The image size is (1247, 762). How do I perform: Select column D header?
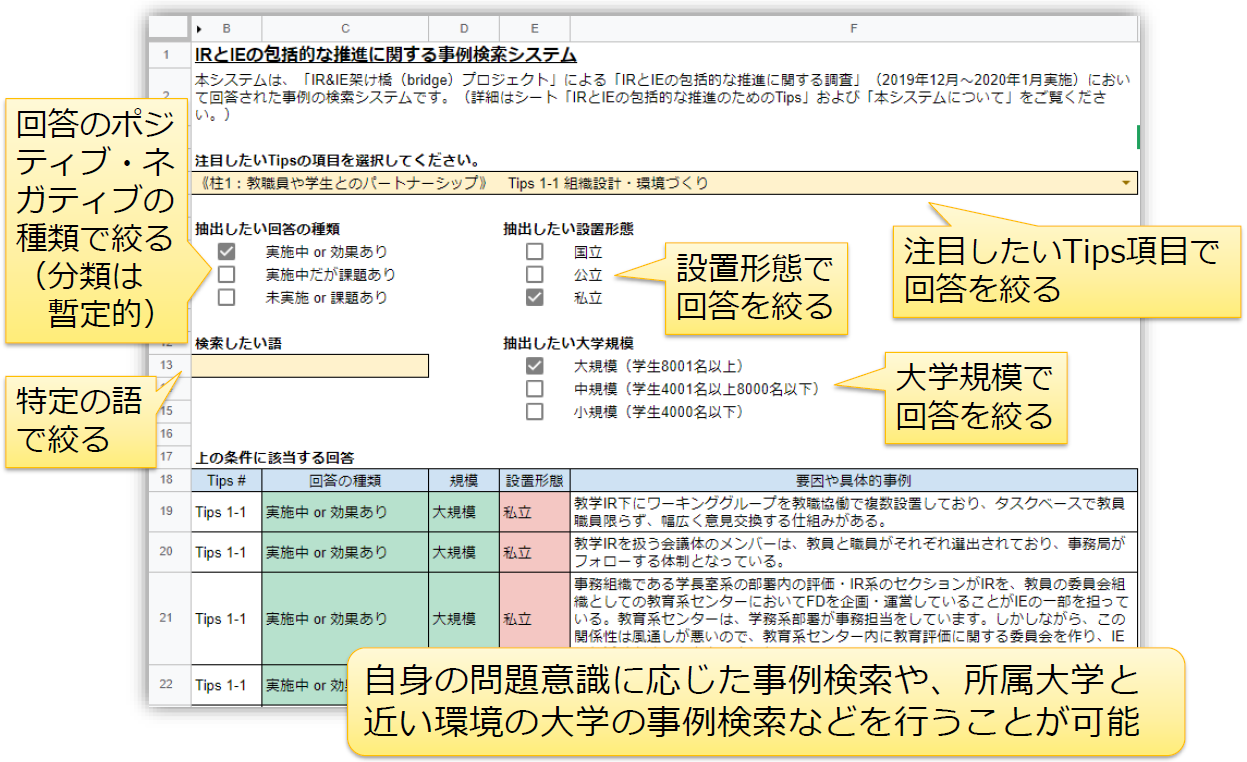464,29
